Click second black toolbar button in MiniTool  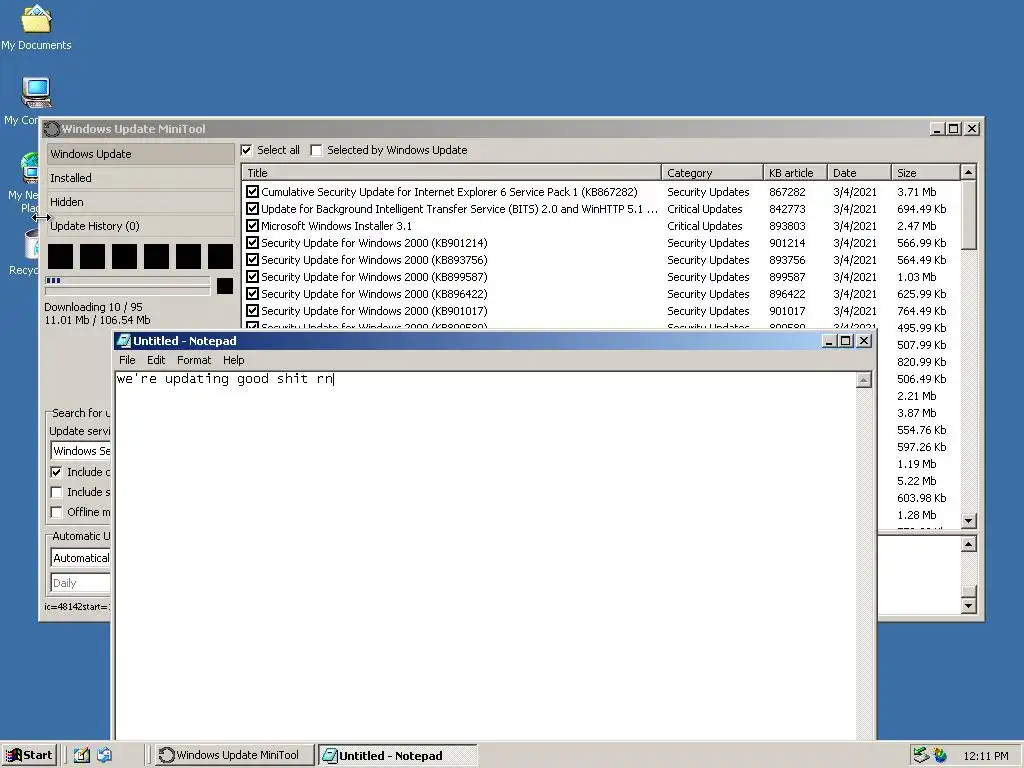(92, 257)
